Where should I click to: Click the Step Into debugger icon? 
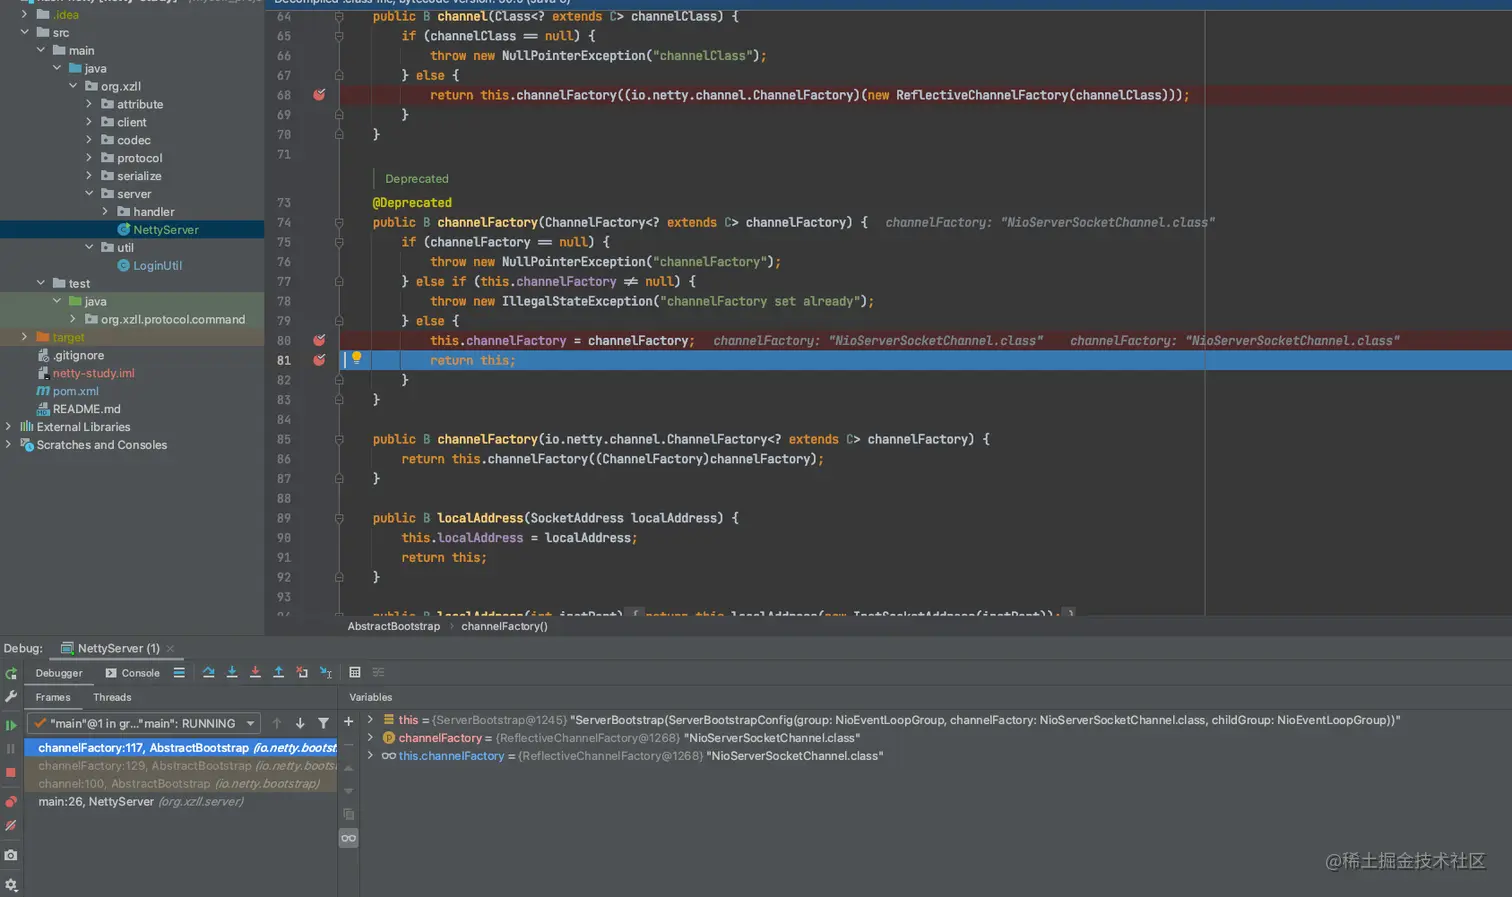point(232,673)
